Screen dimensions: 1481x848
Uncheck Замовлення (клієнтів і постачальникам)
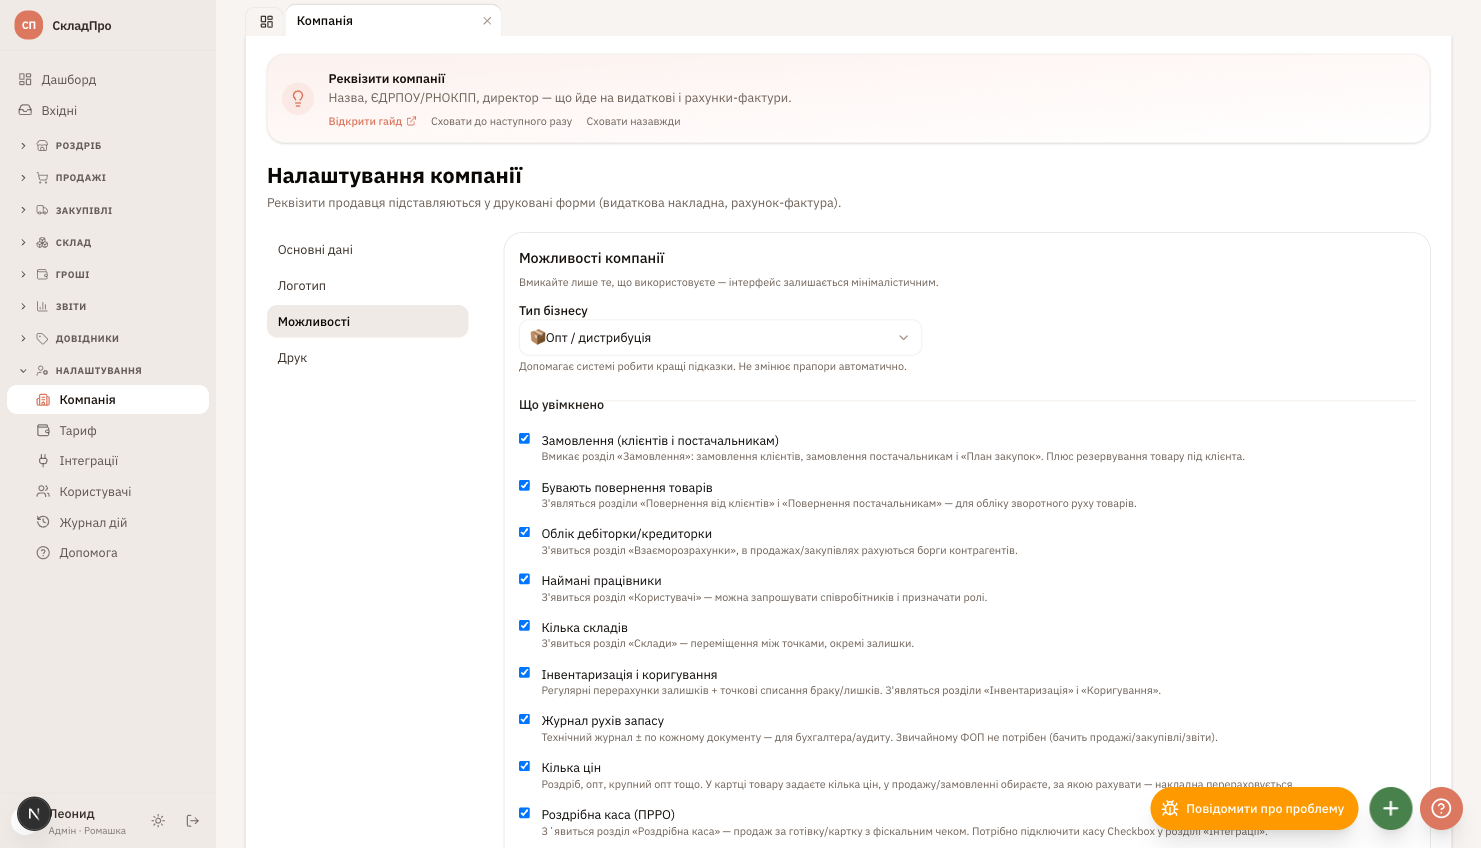tap(524, 439)
